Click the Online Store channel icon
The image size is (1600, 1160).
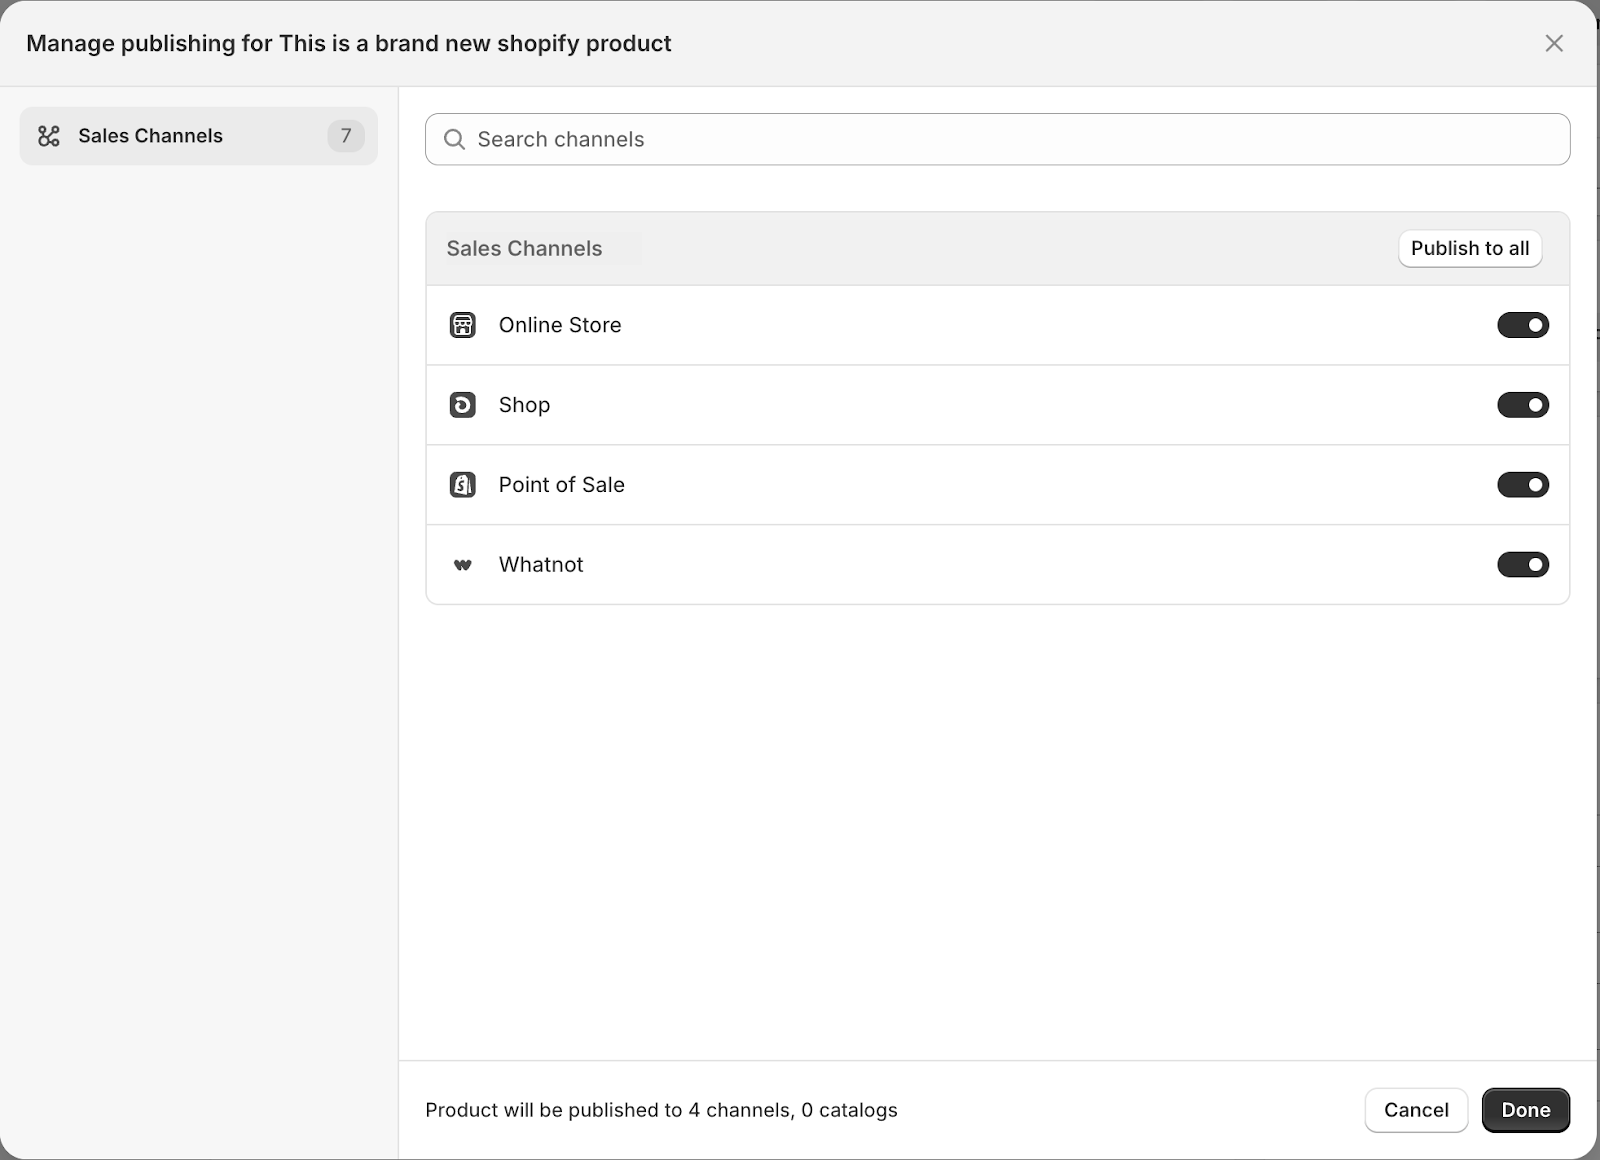[x=462, y=325]
